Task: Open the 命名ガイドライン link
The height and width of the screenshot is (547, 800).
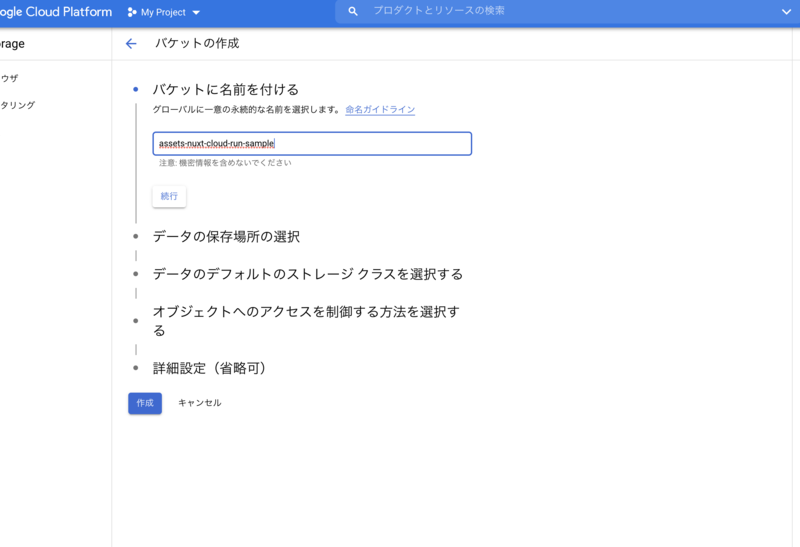Action: coord(380,109)
